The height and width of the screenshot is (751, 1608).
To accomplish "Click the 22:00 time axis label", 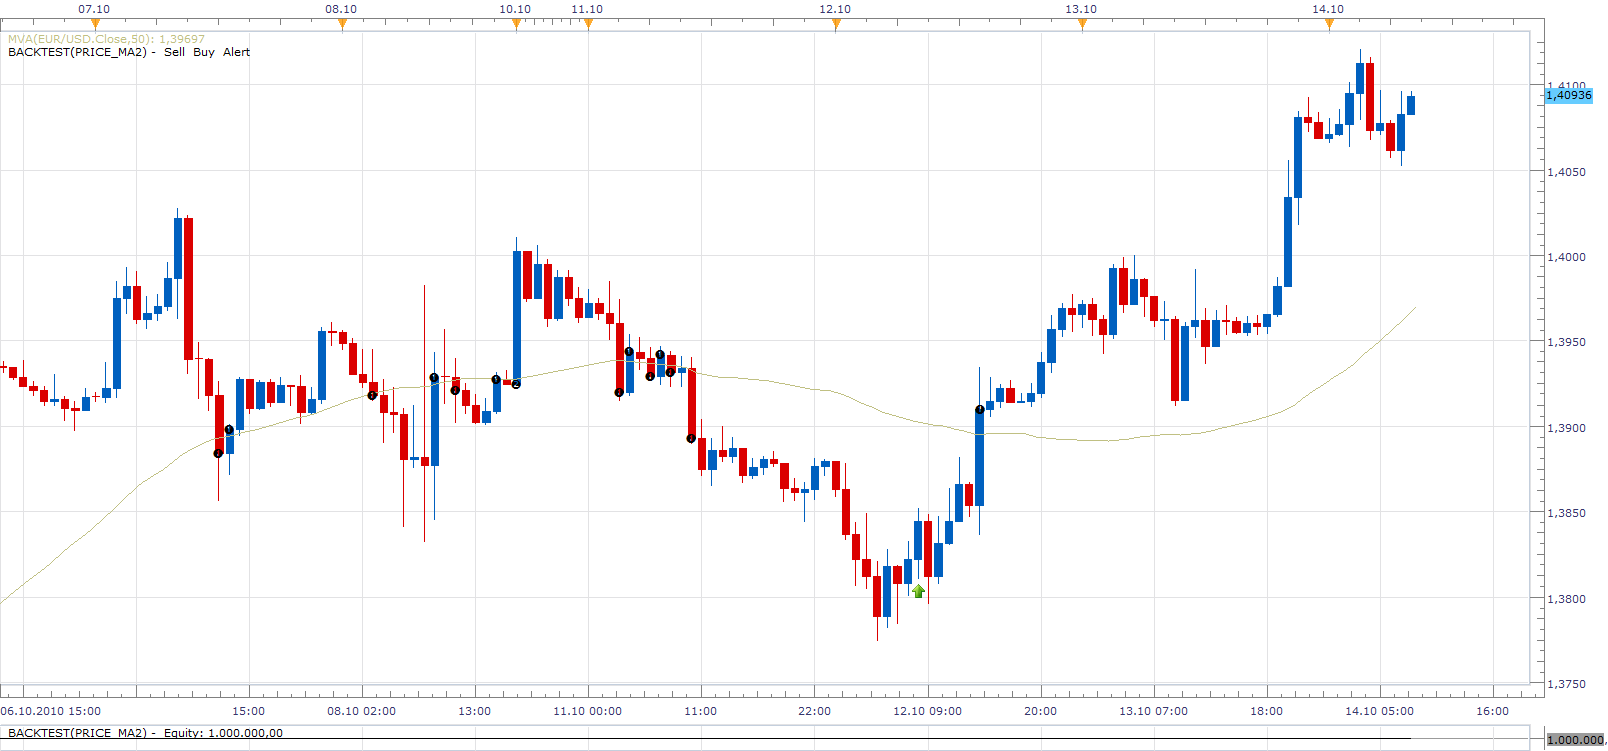I will [814, 711].
